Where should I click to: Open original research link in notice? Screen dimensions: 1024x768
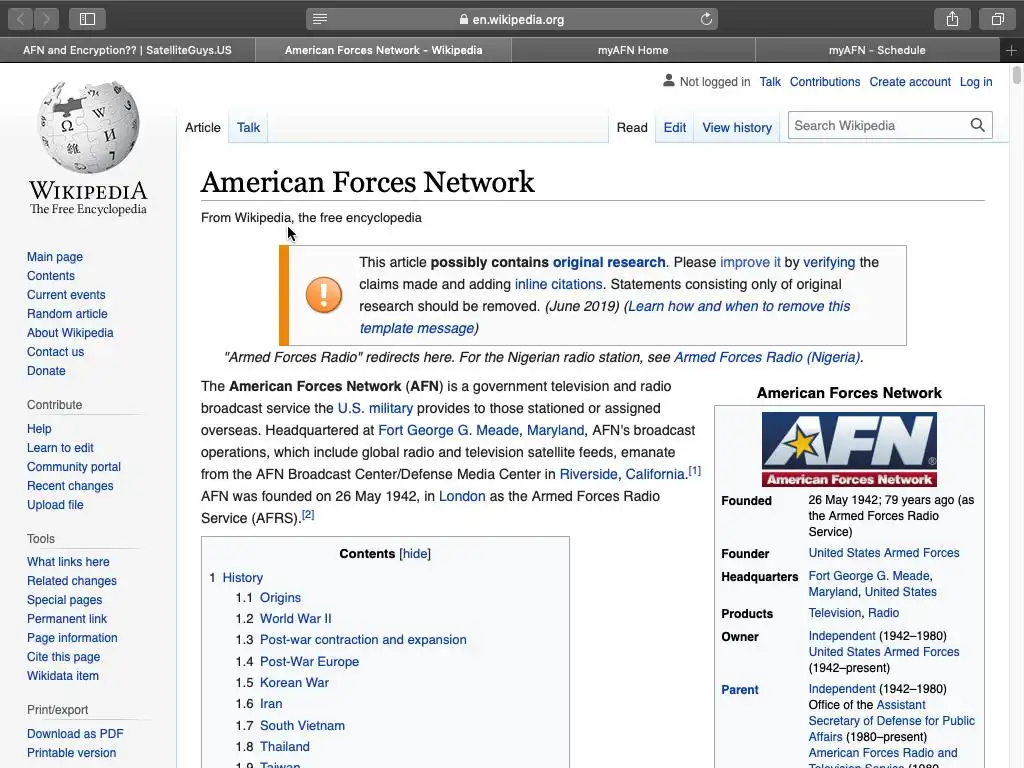coord(609,262)
